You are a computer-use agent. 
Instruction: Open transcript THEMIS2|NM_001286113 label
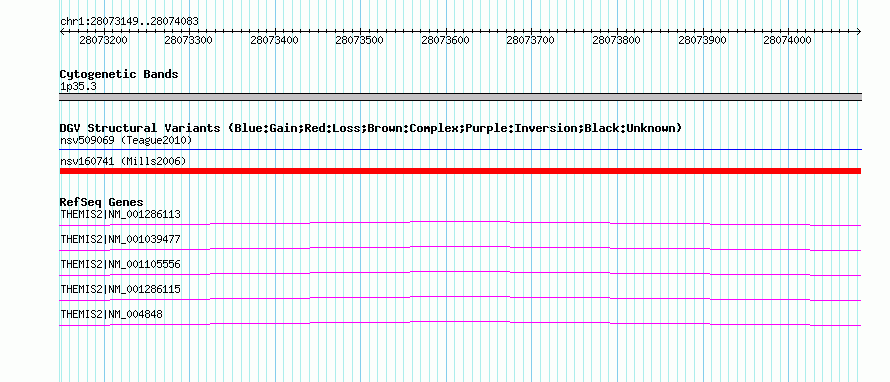coord(120,215)
